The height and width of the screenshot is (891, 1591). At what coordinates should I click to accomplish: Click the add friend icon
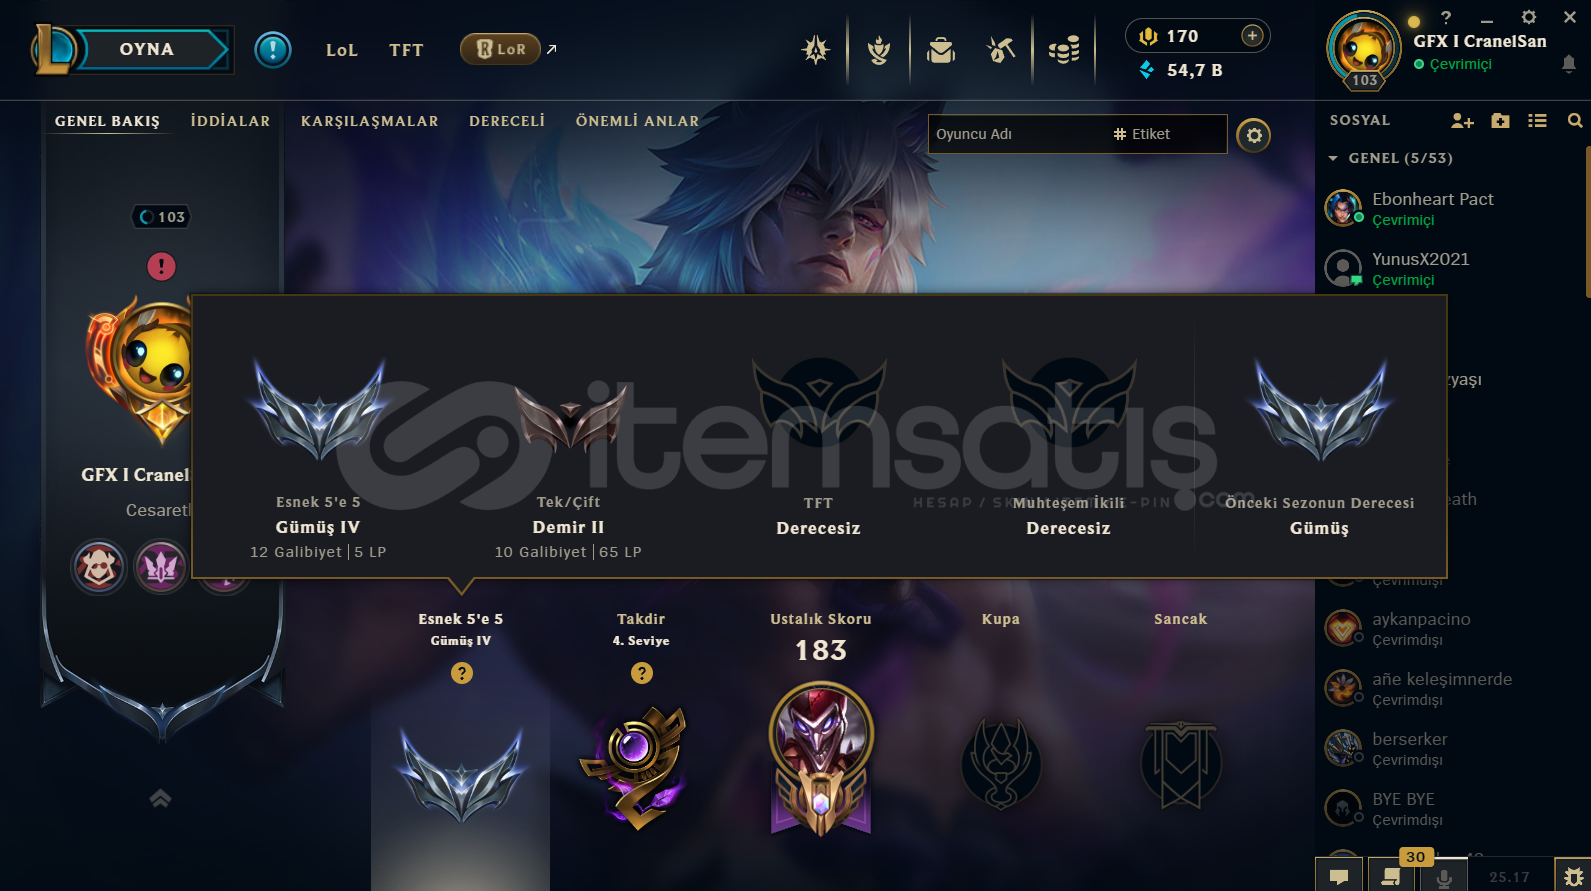pos(1462,121)
